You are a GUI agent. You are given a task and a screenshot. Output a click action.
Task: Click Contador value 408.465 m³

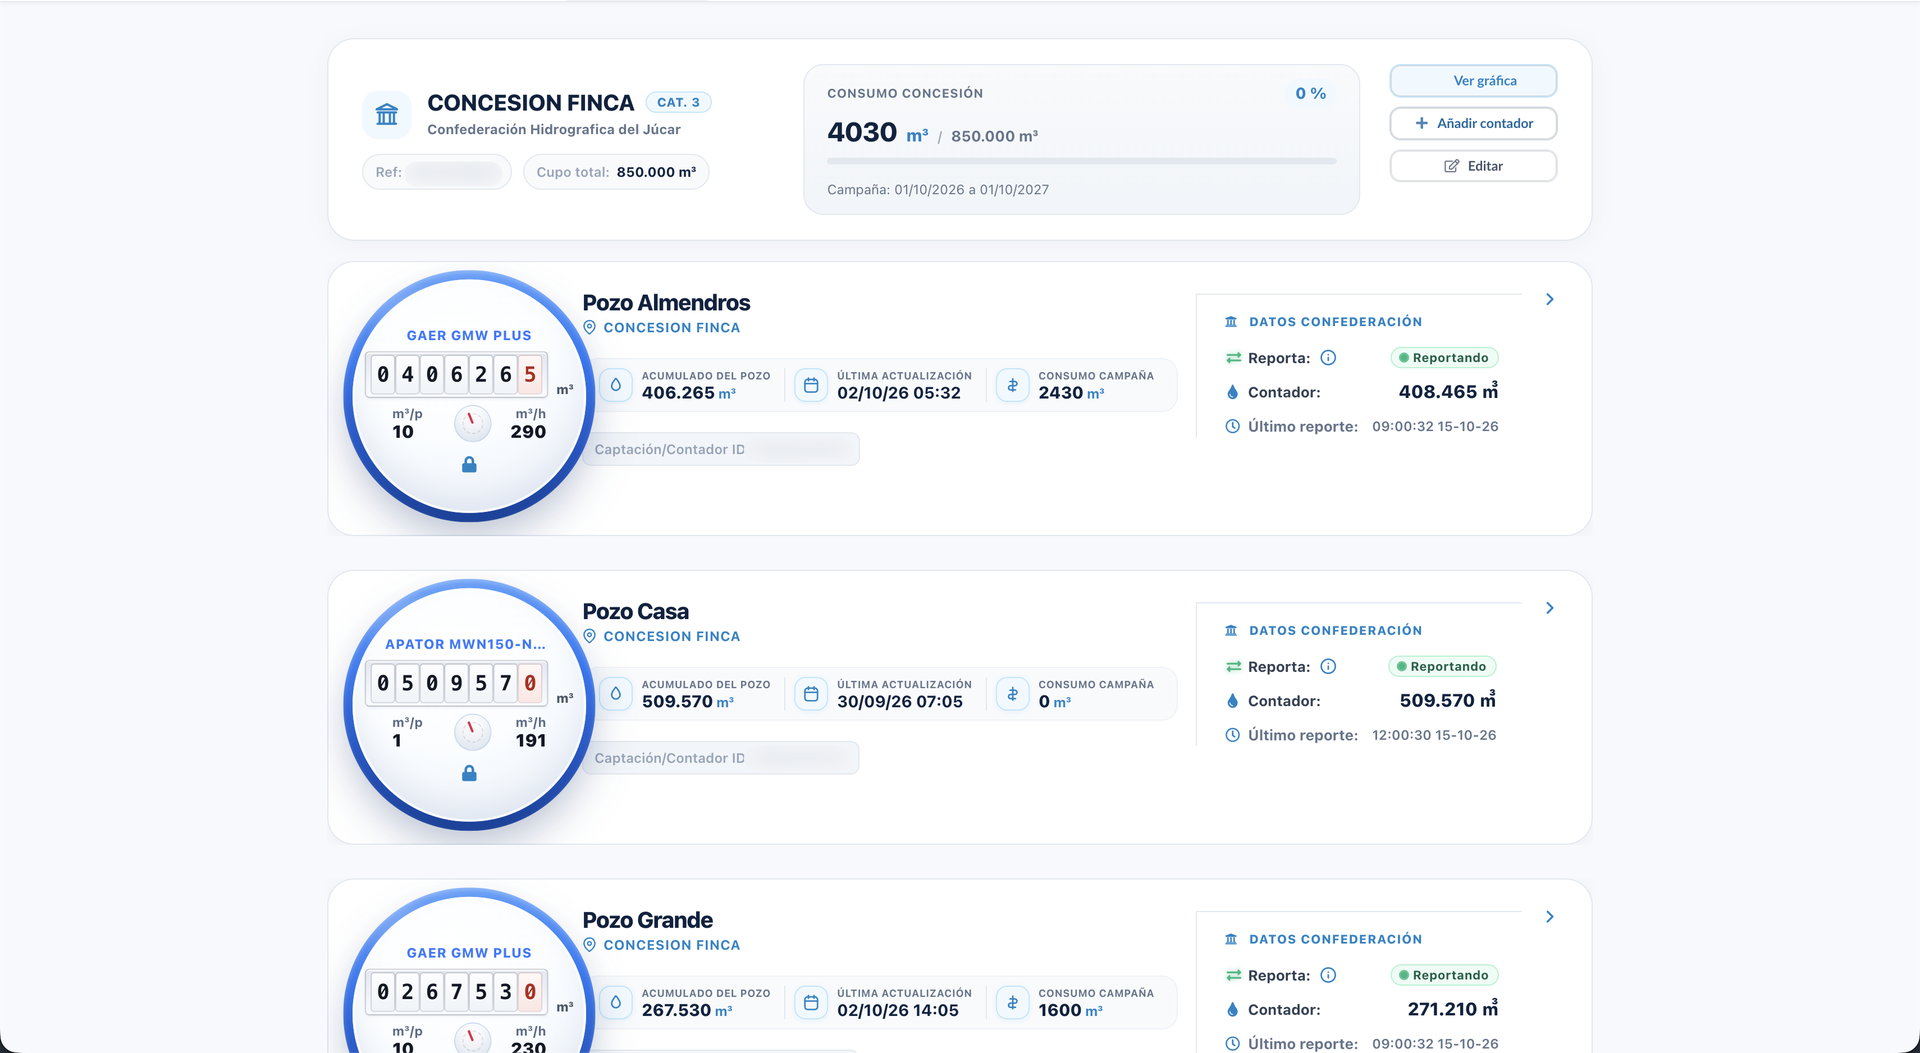(x=1448, y=392)
